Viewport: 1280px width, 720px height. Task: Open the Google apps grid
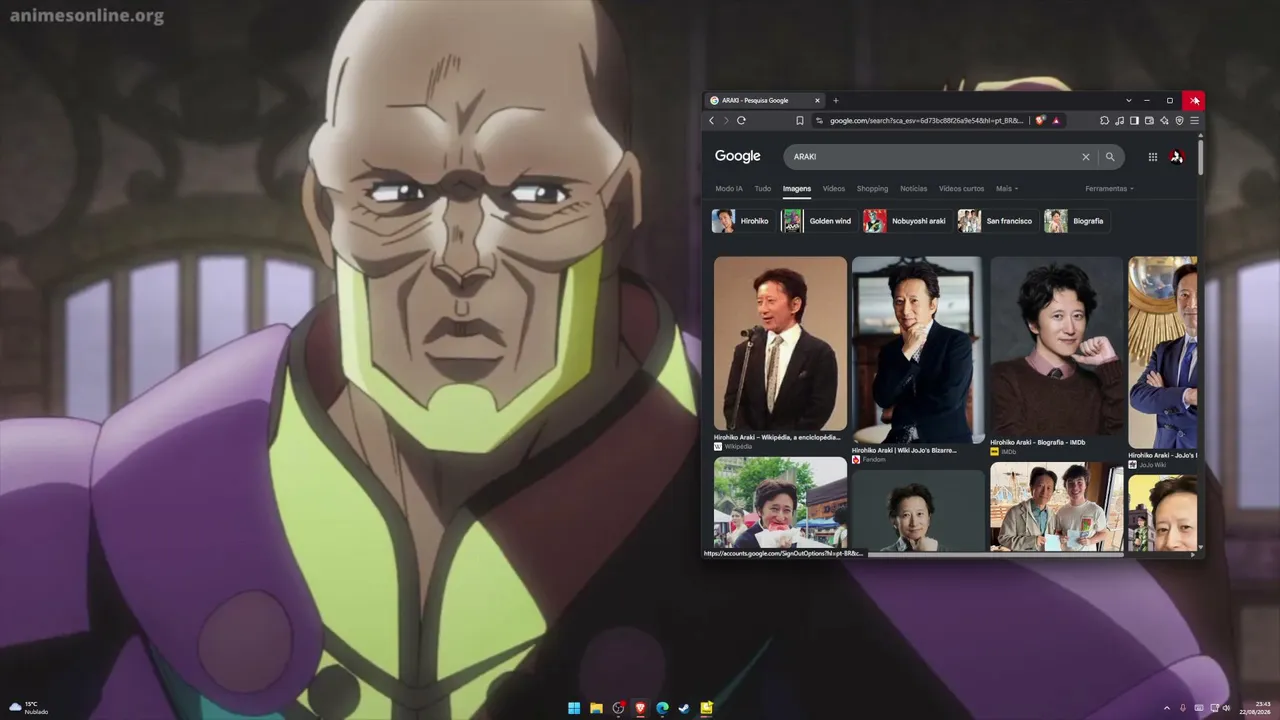pos(1152,157)
